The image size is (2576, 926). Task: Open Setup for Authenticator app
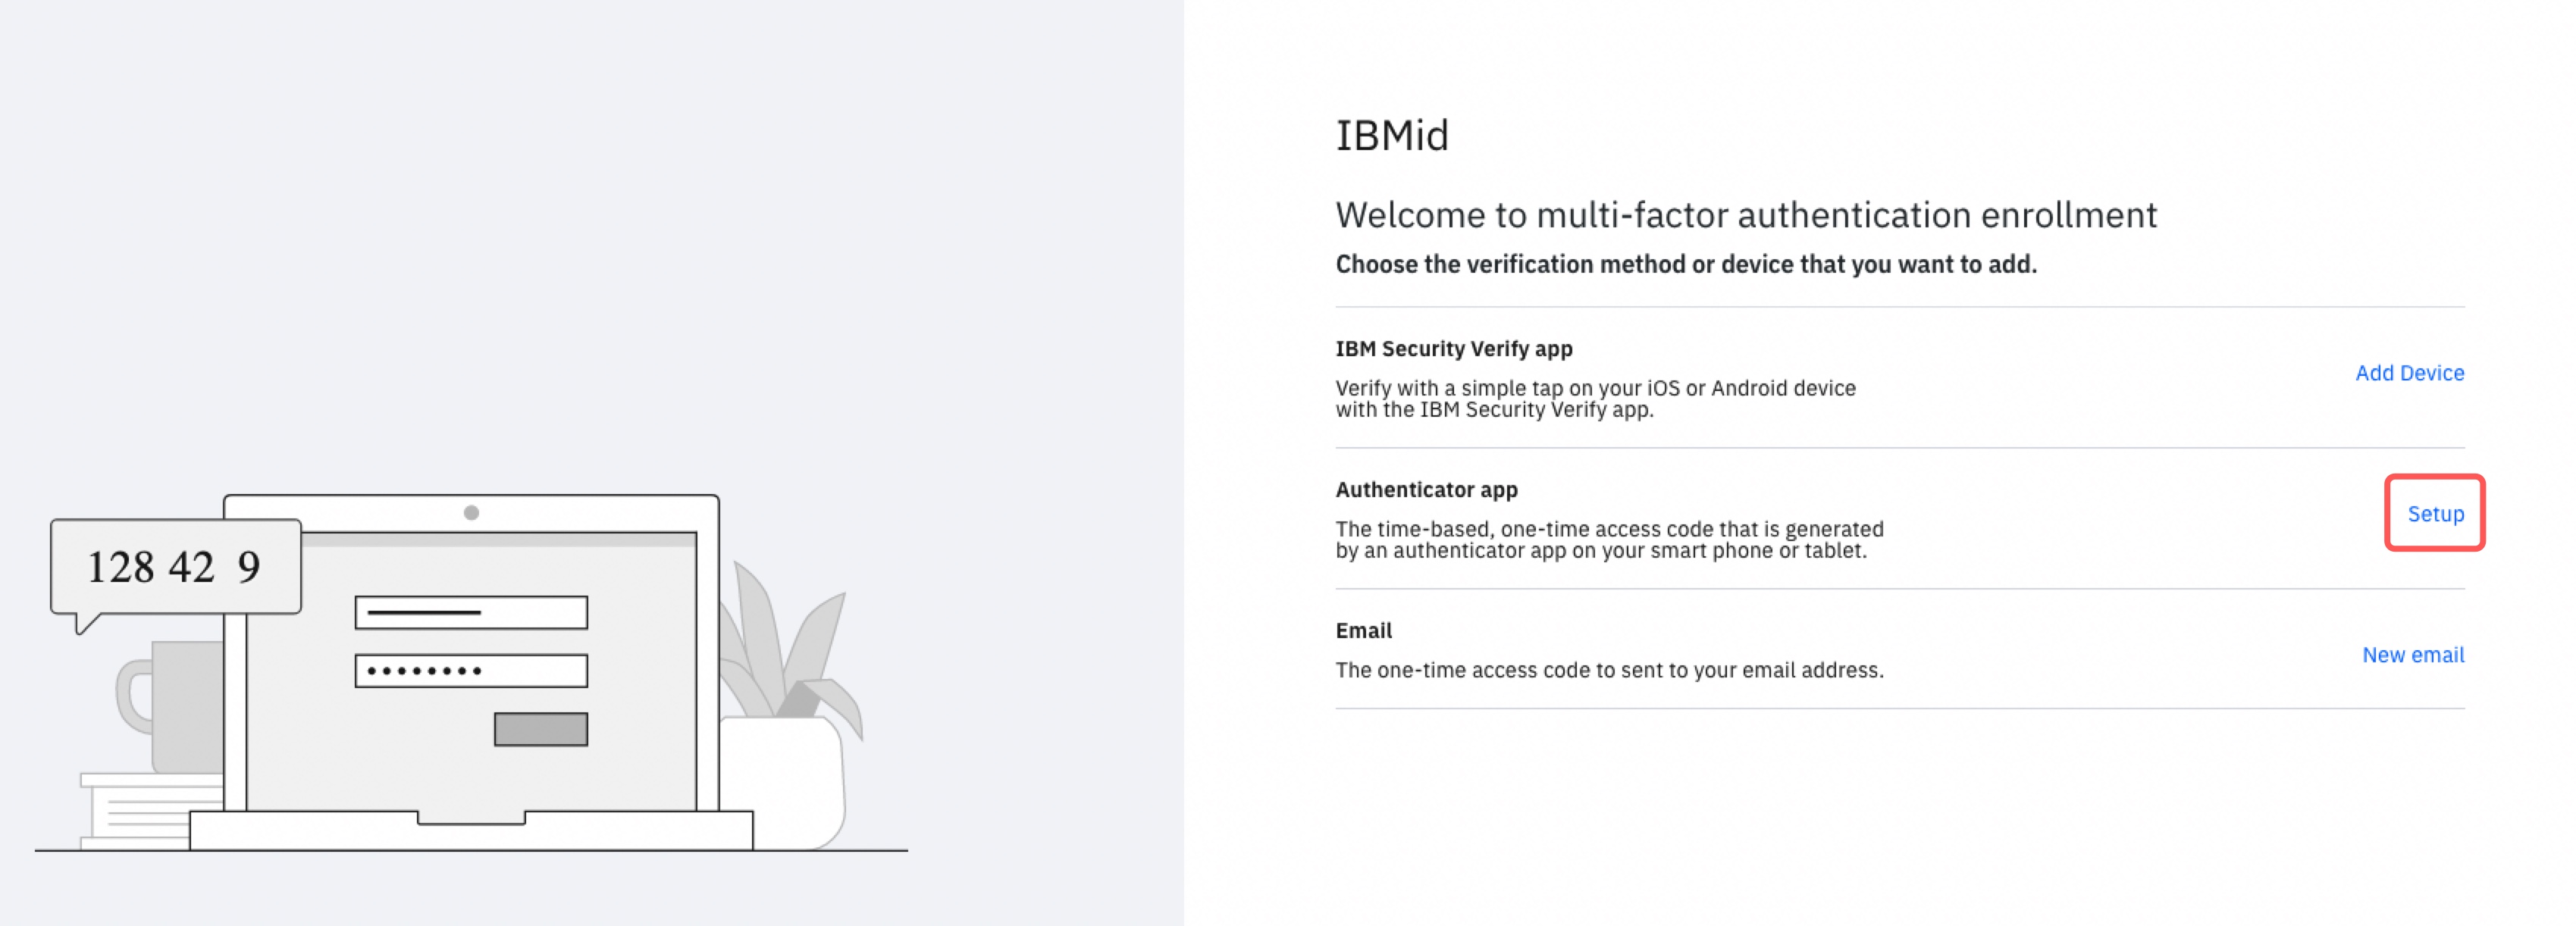(x=2435, y=513)
